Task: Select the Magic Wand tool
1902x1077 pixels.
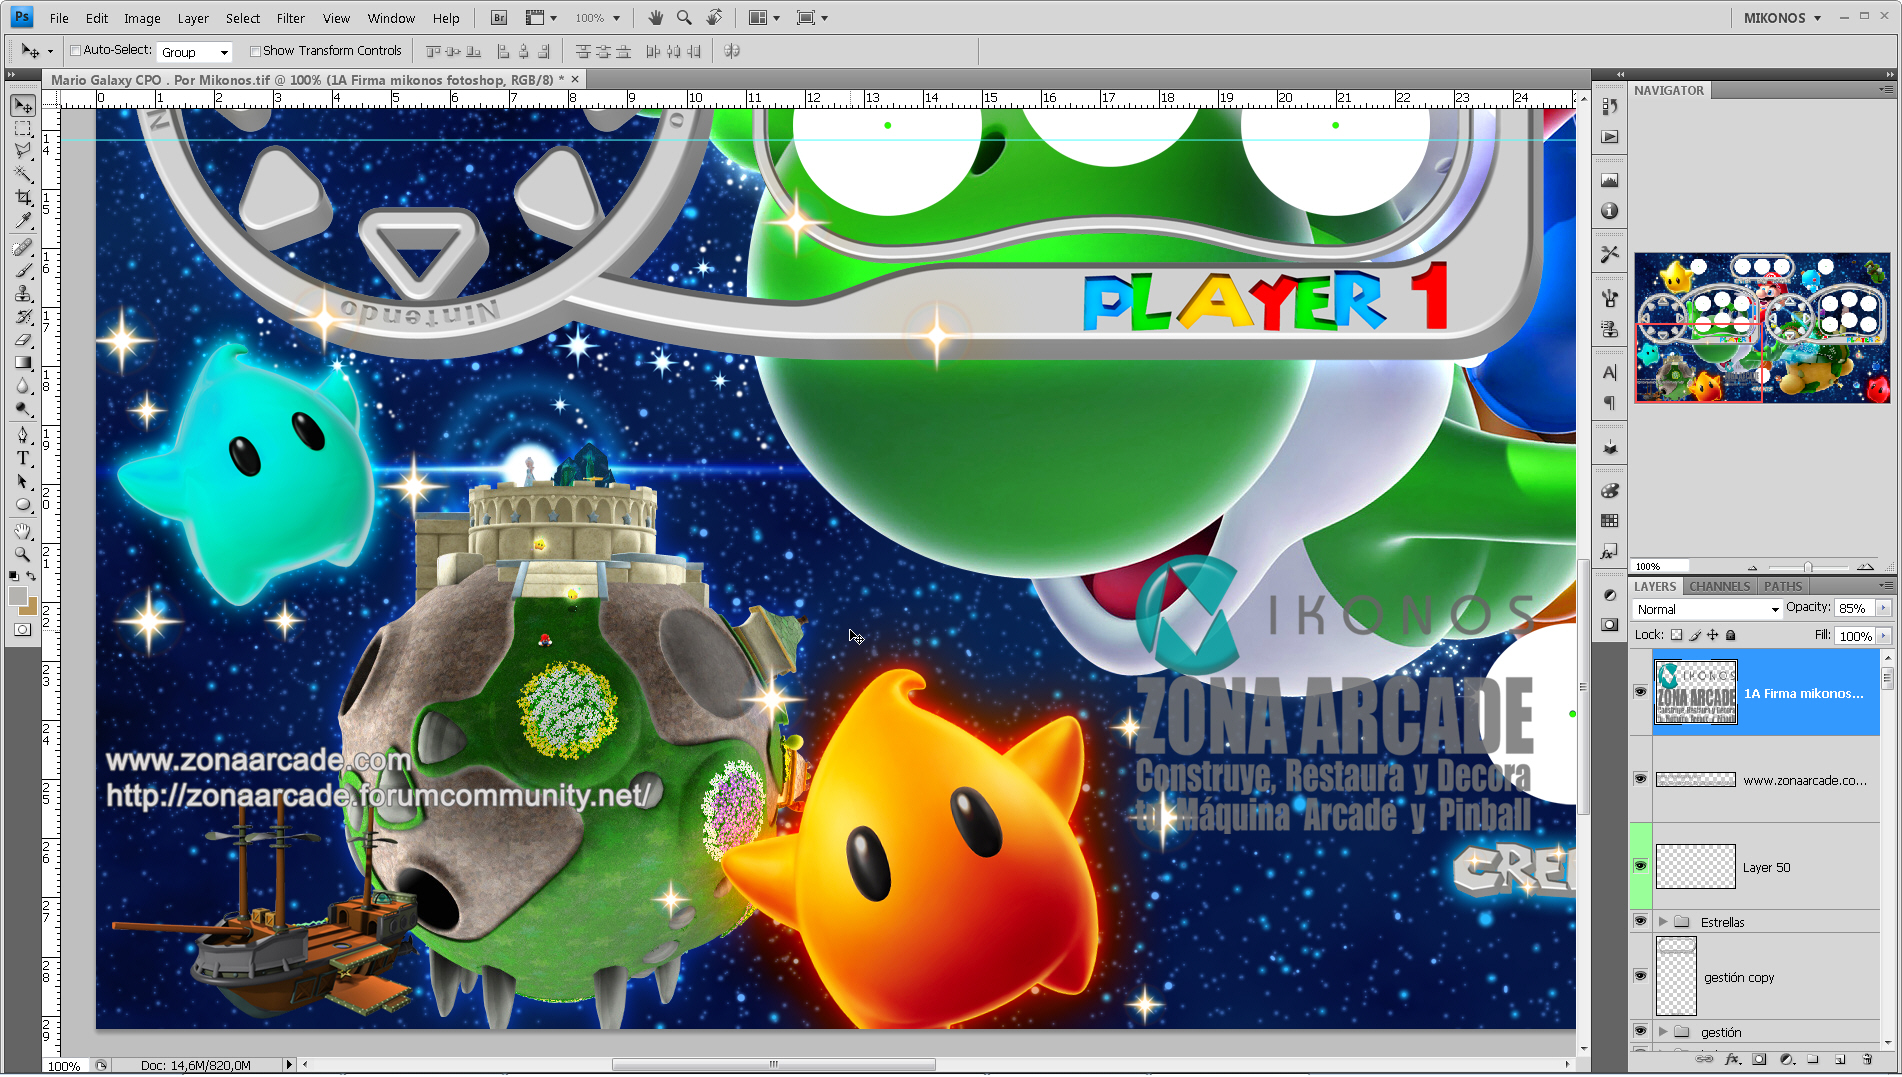Action: [23, 174]
